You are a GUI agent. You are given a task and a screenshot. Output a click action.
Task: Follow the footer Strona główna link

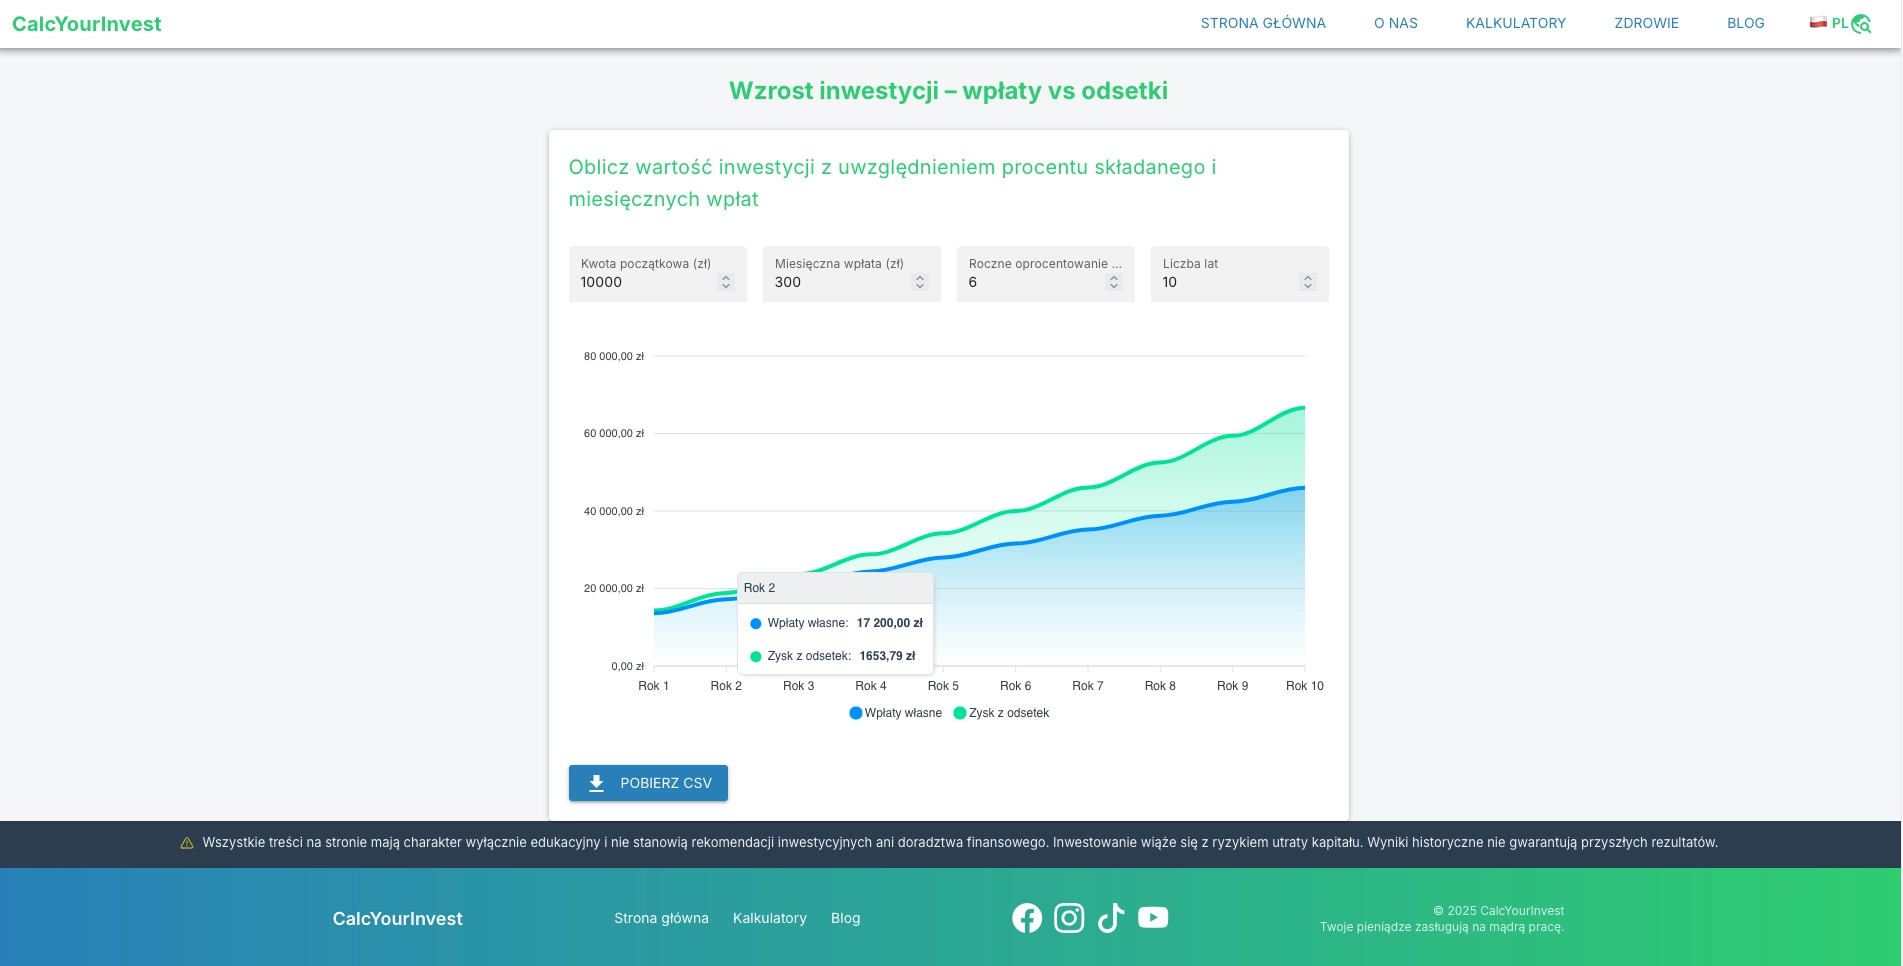[x=661, y=918]
